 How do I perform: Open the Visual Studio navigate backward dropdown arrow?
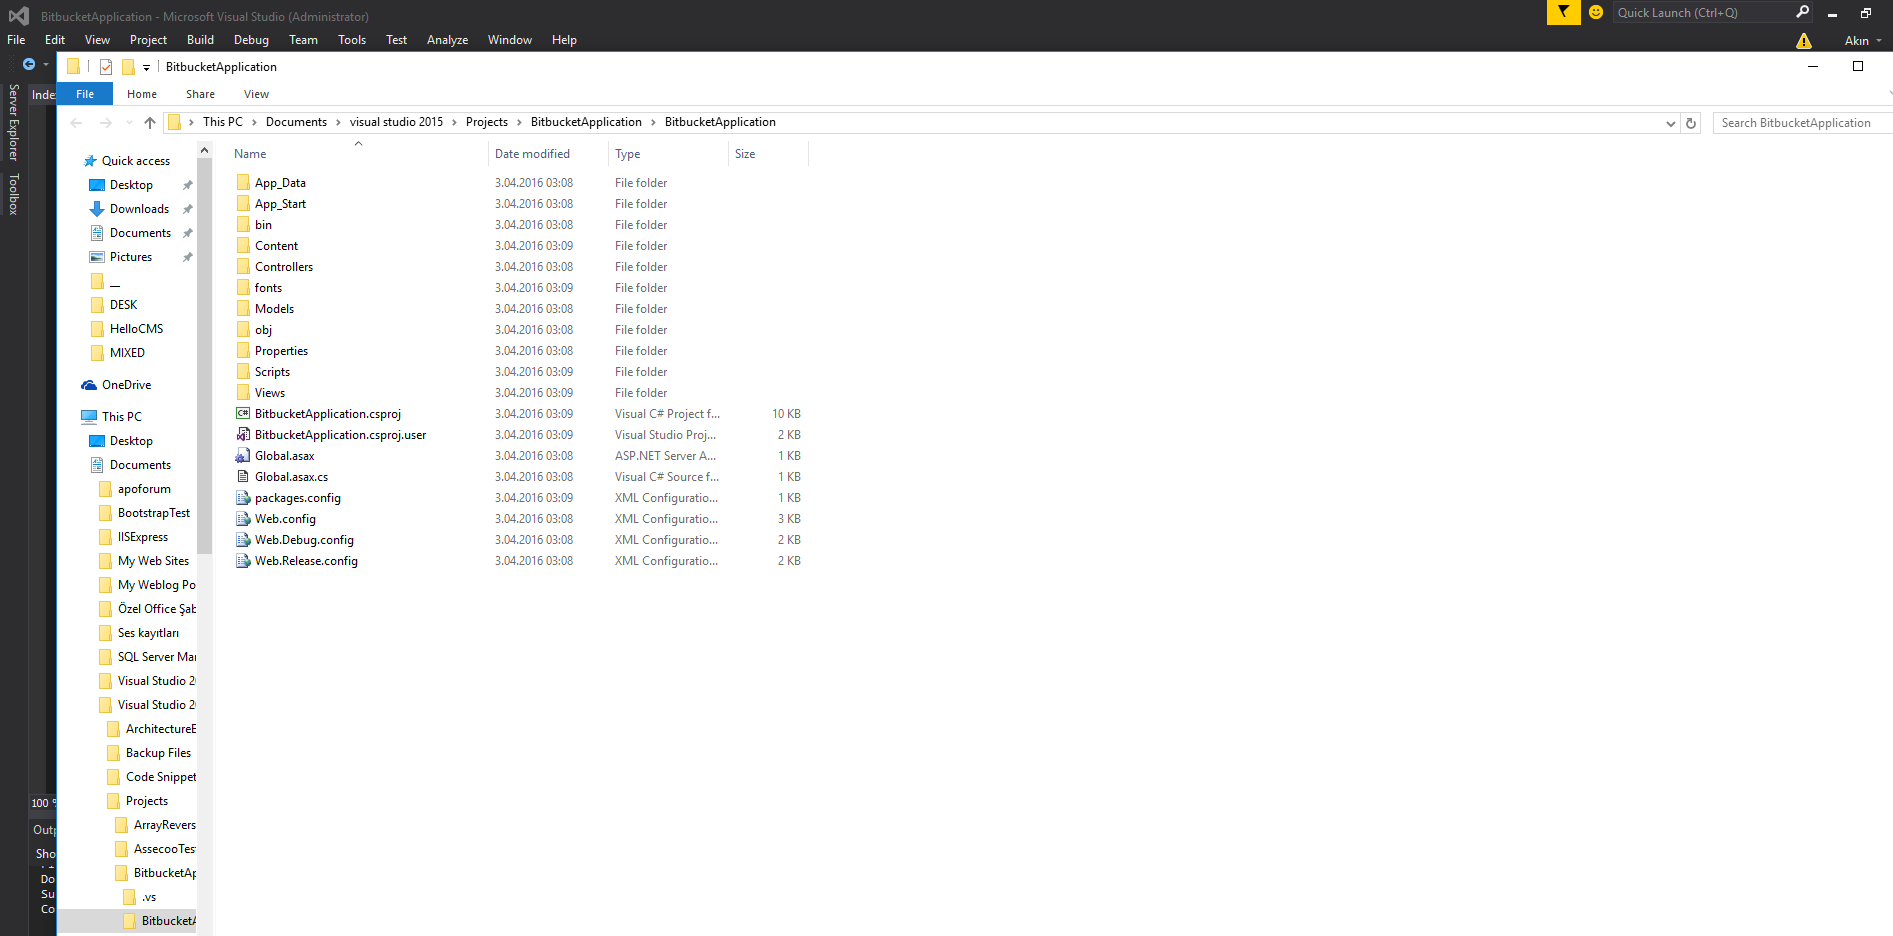tap(46, 64)
